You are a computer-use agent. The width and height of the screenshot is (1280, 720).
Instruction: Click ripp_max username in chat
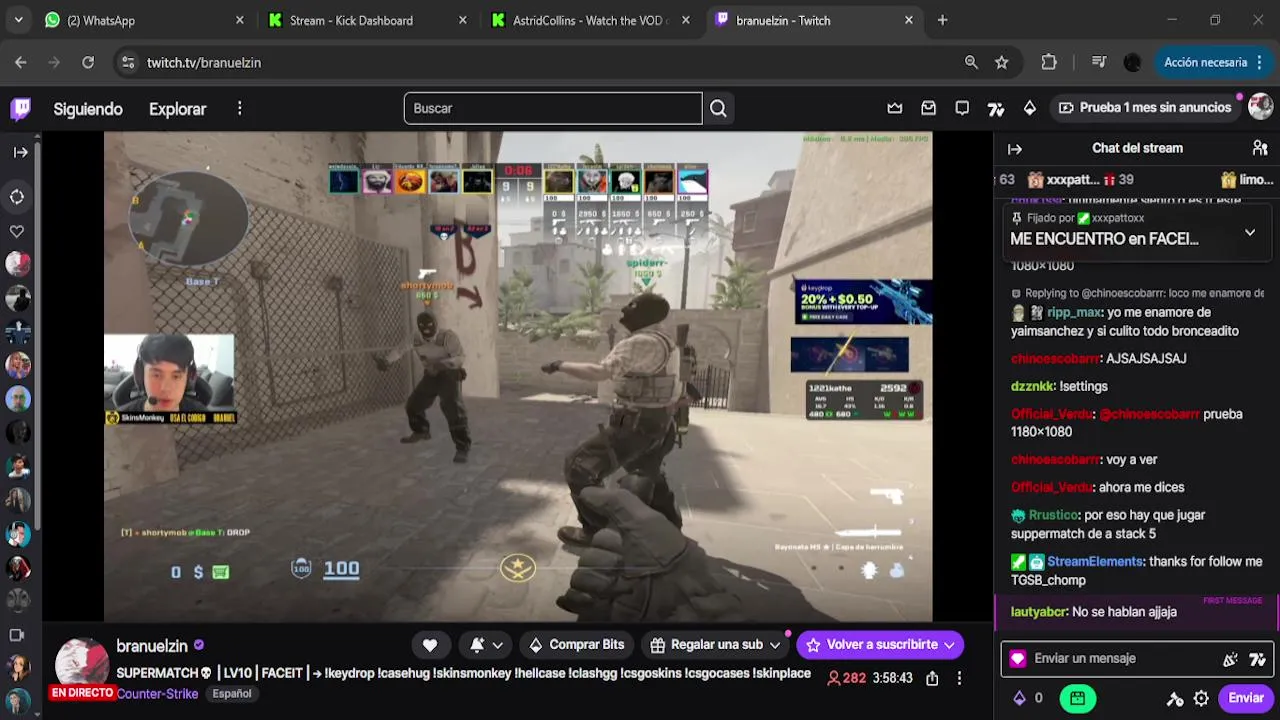click(1074, 313)
